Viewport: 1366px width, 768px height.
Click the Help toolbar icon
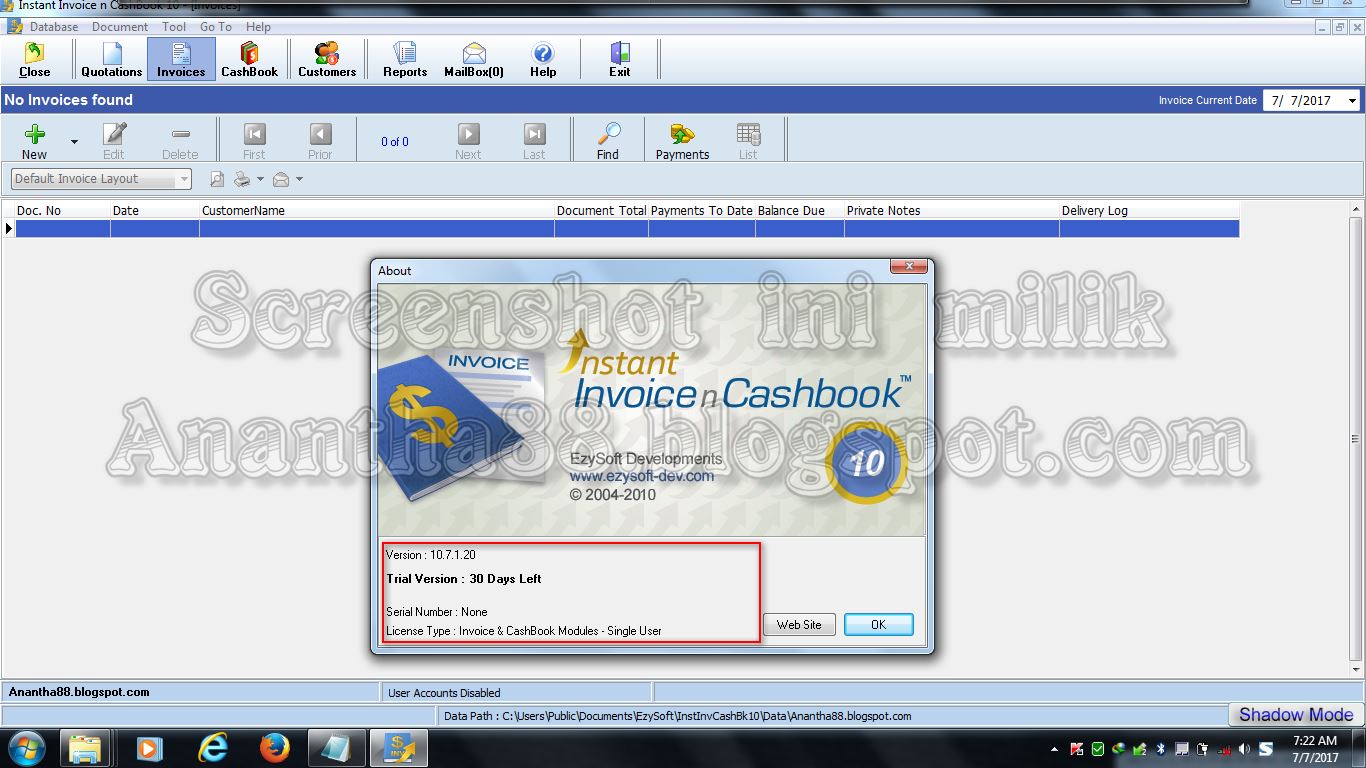pos(543,59)
